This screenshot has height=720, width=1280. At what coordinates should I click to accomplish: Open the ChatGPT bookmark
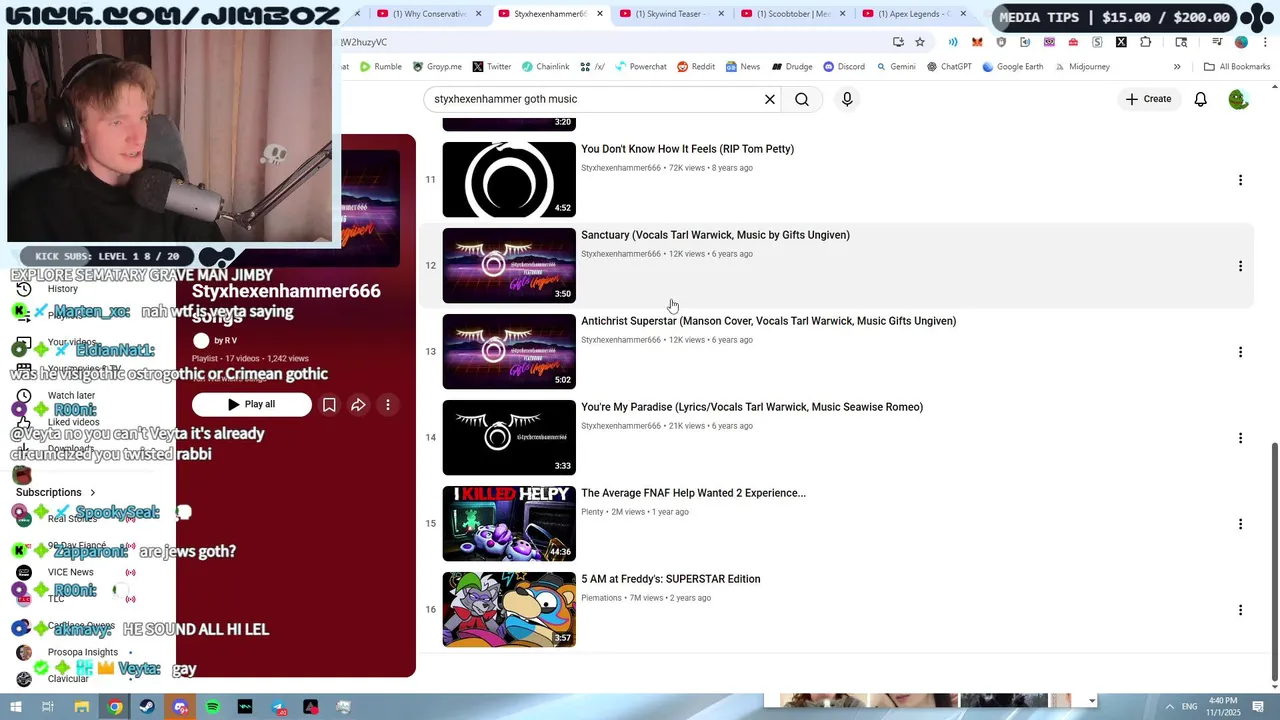pyautogui.click(x=949, y=67)
